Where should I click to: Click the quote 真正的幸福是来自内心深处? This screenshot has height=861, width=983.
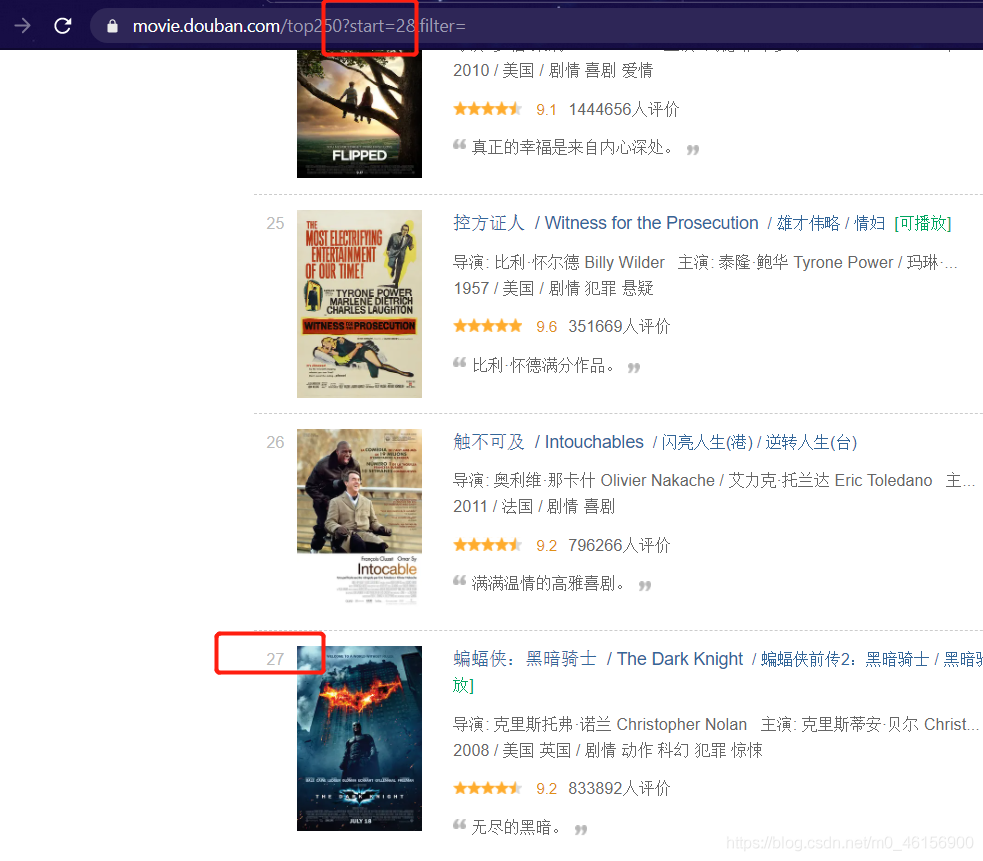click(573, 147)
